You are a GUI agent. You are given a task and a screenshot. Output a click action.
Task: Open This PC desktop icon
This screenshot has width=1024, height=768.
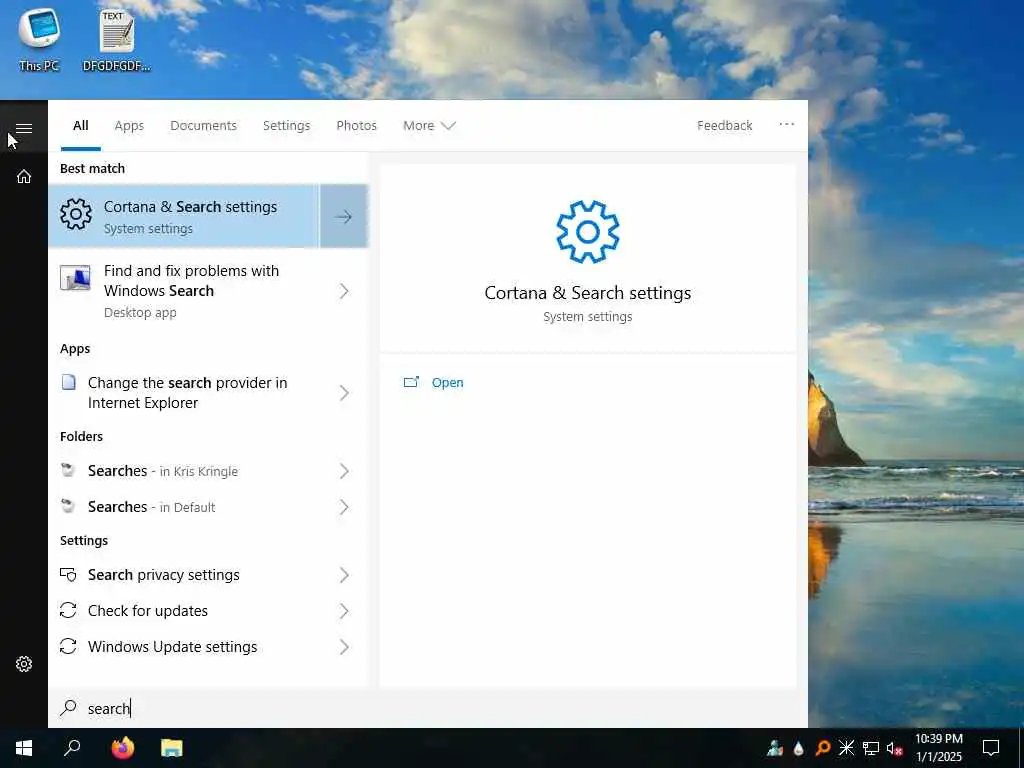[x=39, y=39]
